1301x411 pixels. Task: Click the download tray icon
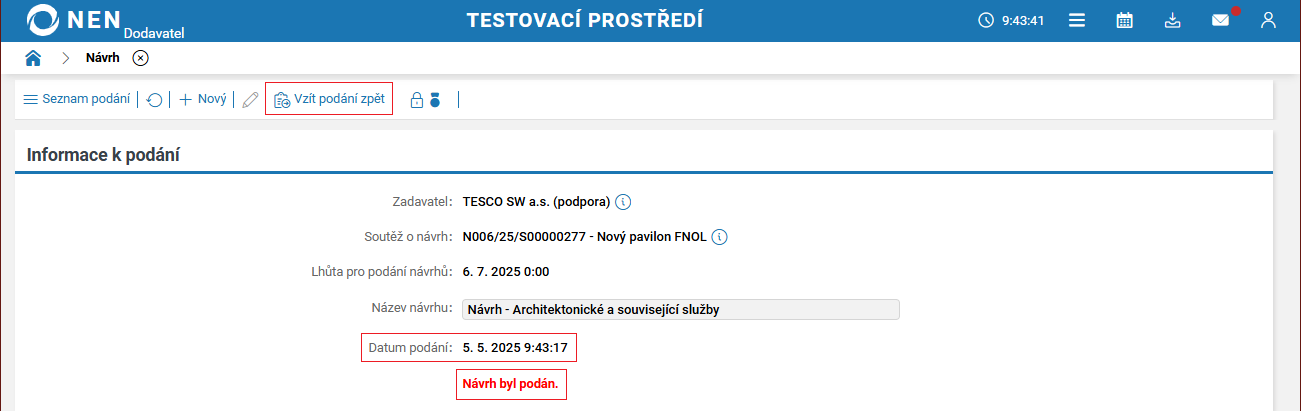[1173, 20]
